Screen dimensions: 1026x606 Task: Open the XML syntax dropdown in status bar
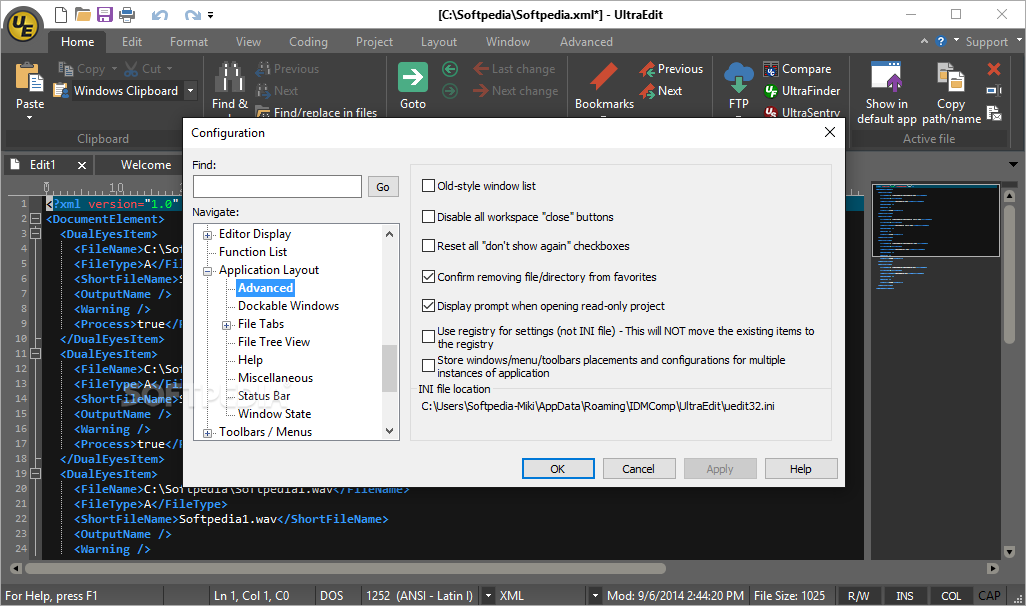pyautogui.click(x=595, y=596)
